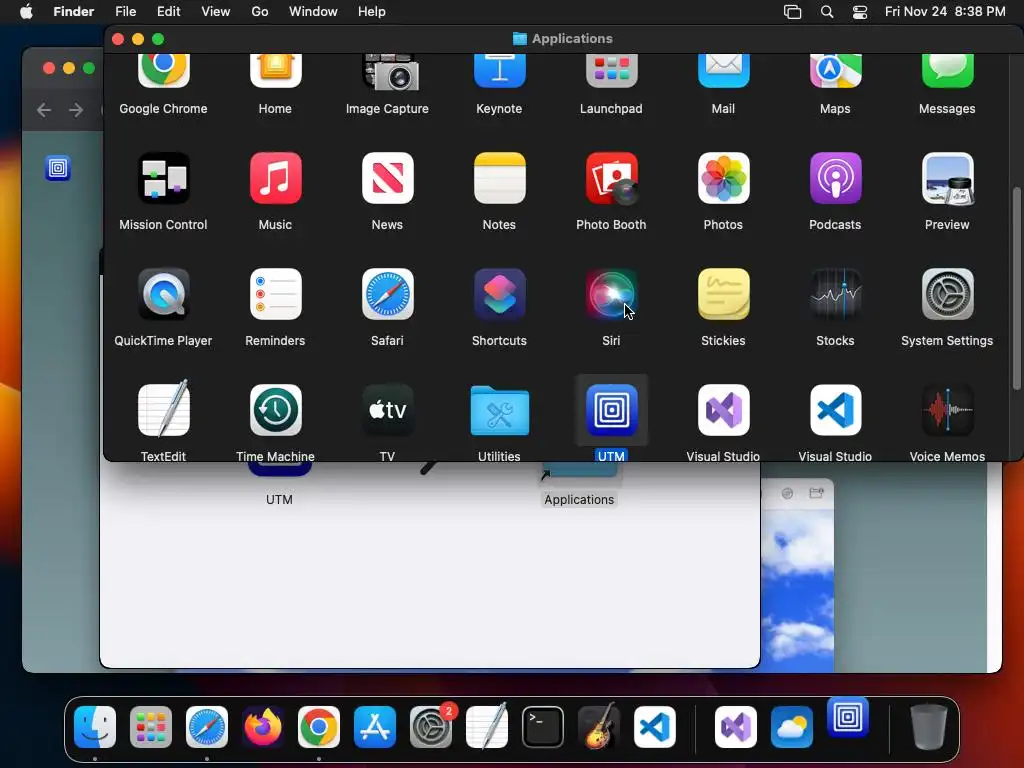The height and width of the screenshot is (768, 1024).
Task: Open Firefox from the Dock
Action: point(263,727)
